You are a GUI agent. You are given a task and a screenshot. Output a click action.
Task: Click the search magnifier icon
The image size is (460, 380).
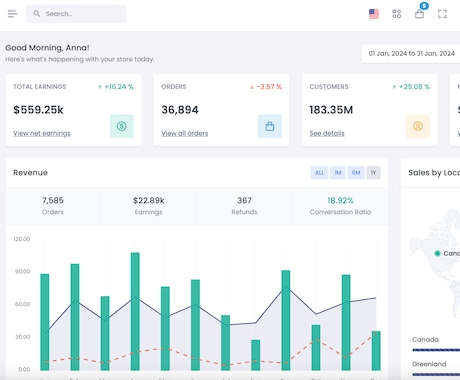37,14
